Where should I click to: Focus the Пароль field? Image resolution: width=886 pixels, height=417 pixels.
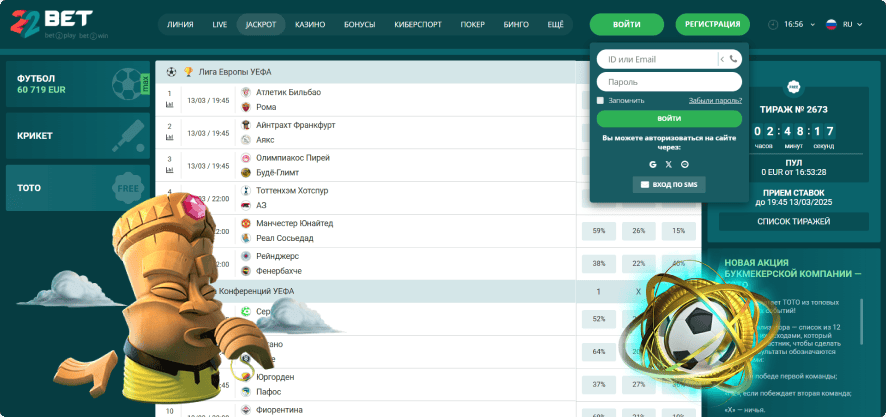pos(669,82)
